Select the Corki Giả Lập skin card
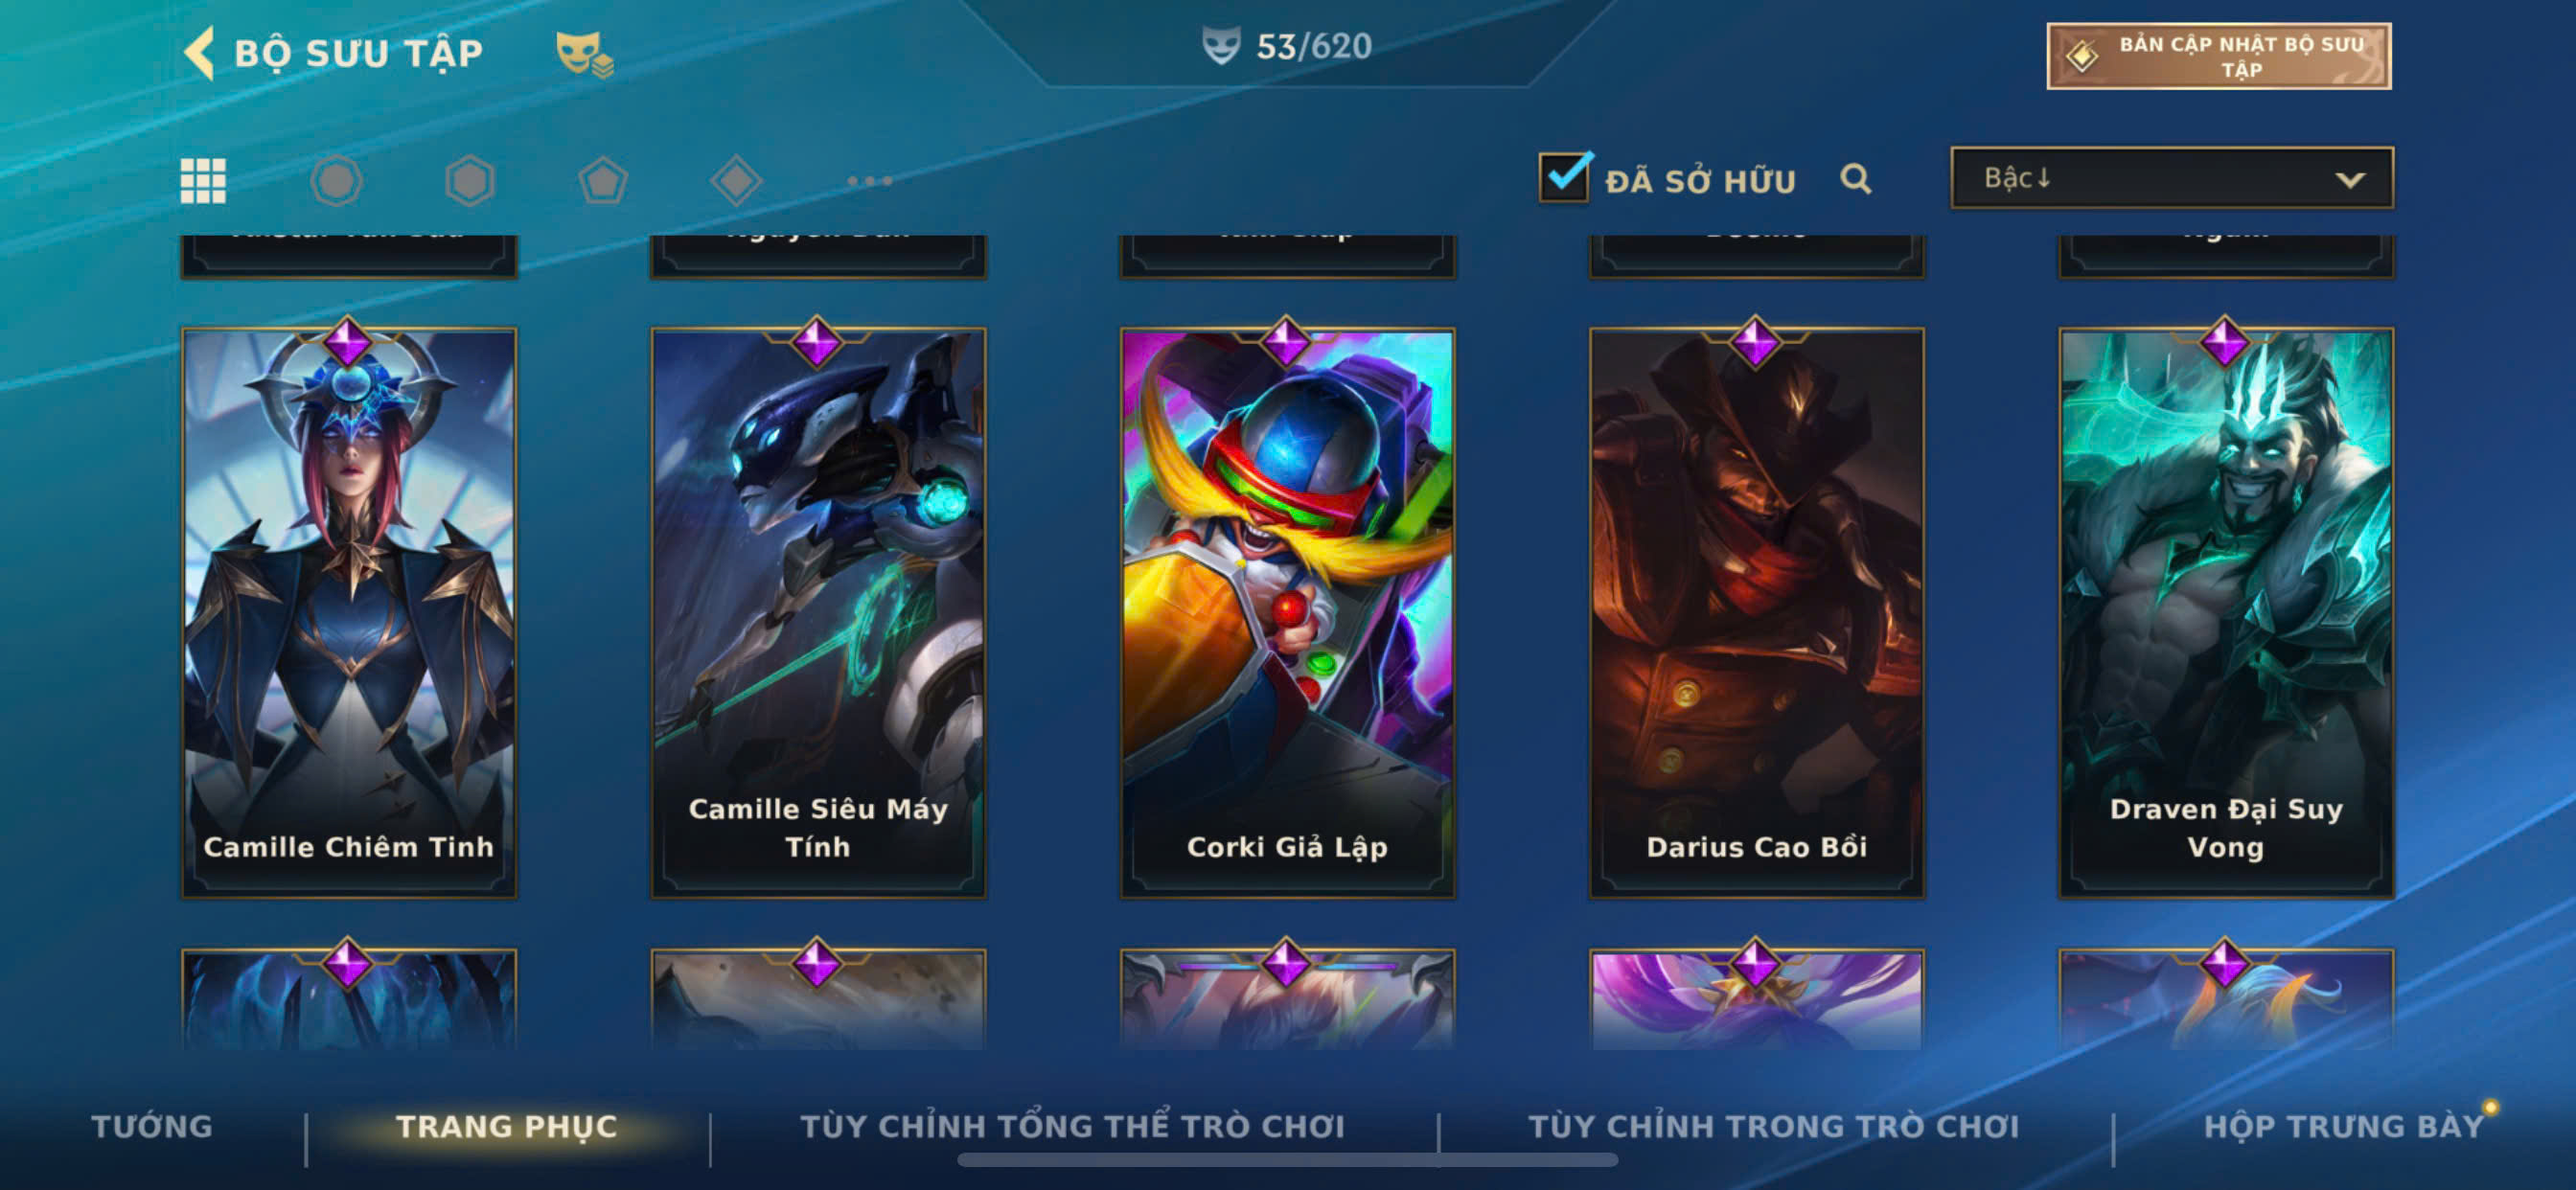 [x=1287, y=612]
